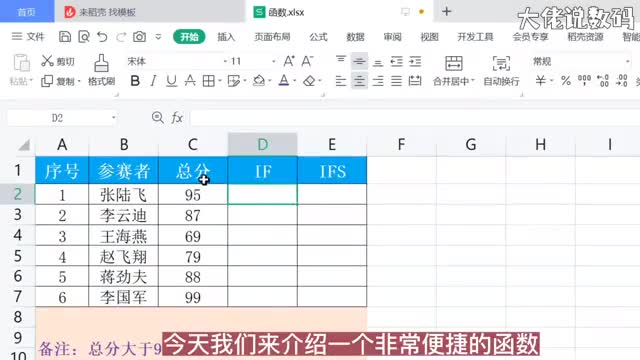640x360 pixels.
Task: Apply percent style format
Action: coord(566,81)
